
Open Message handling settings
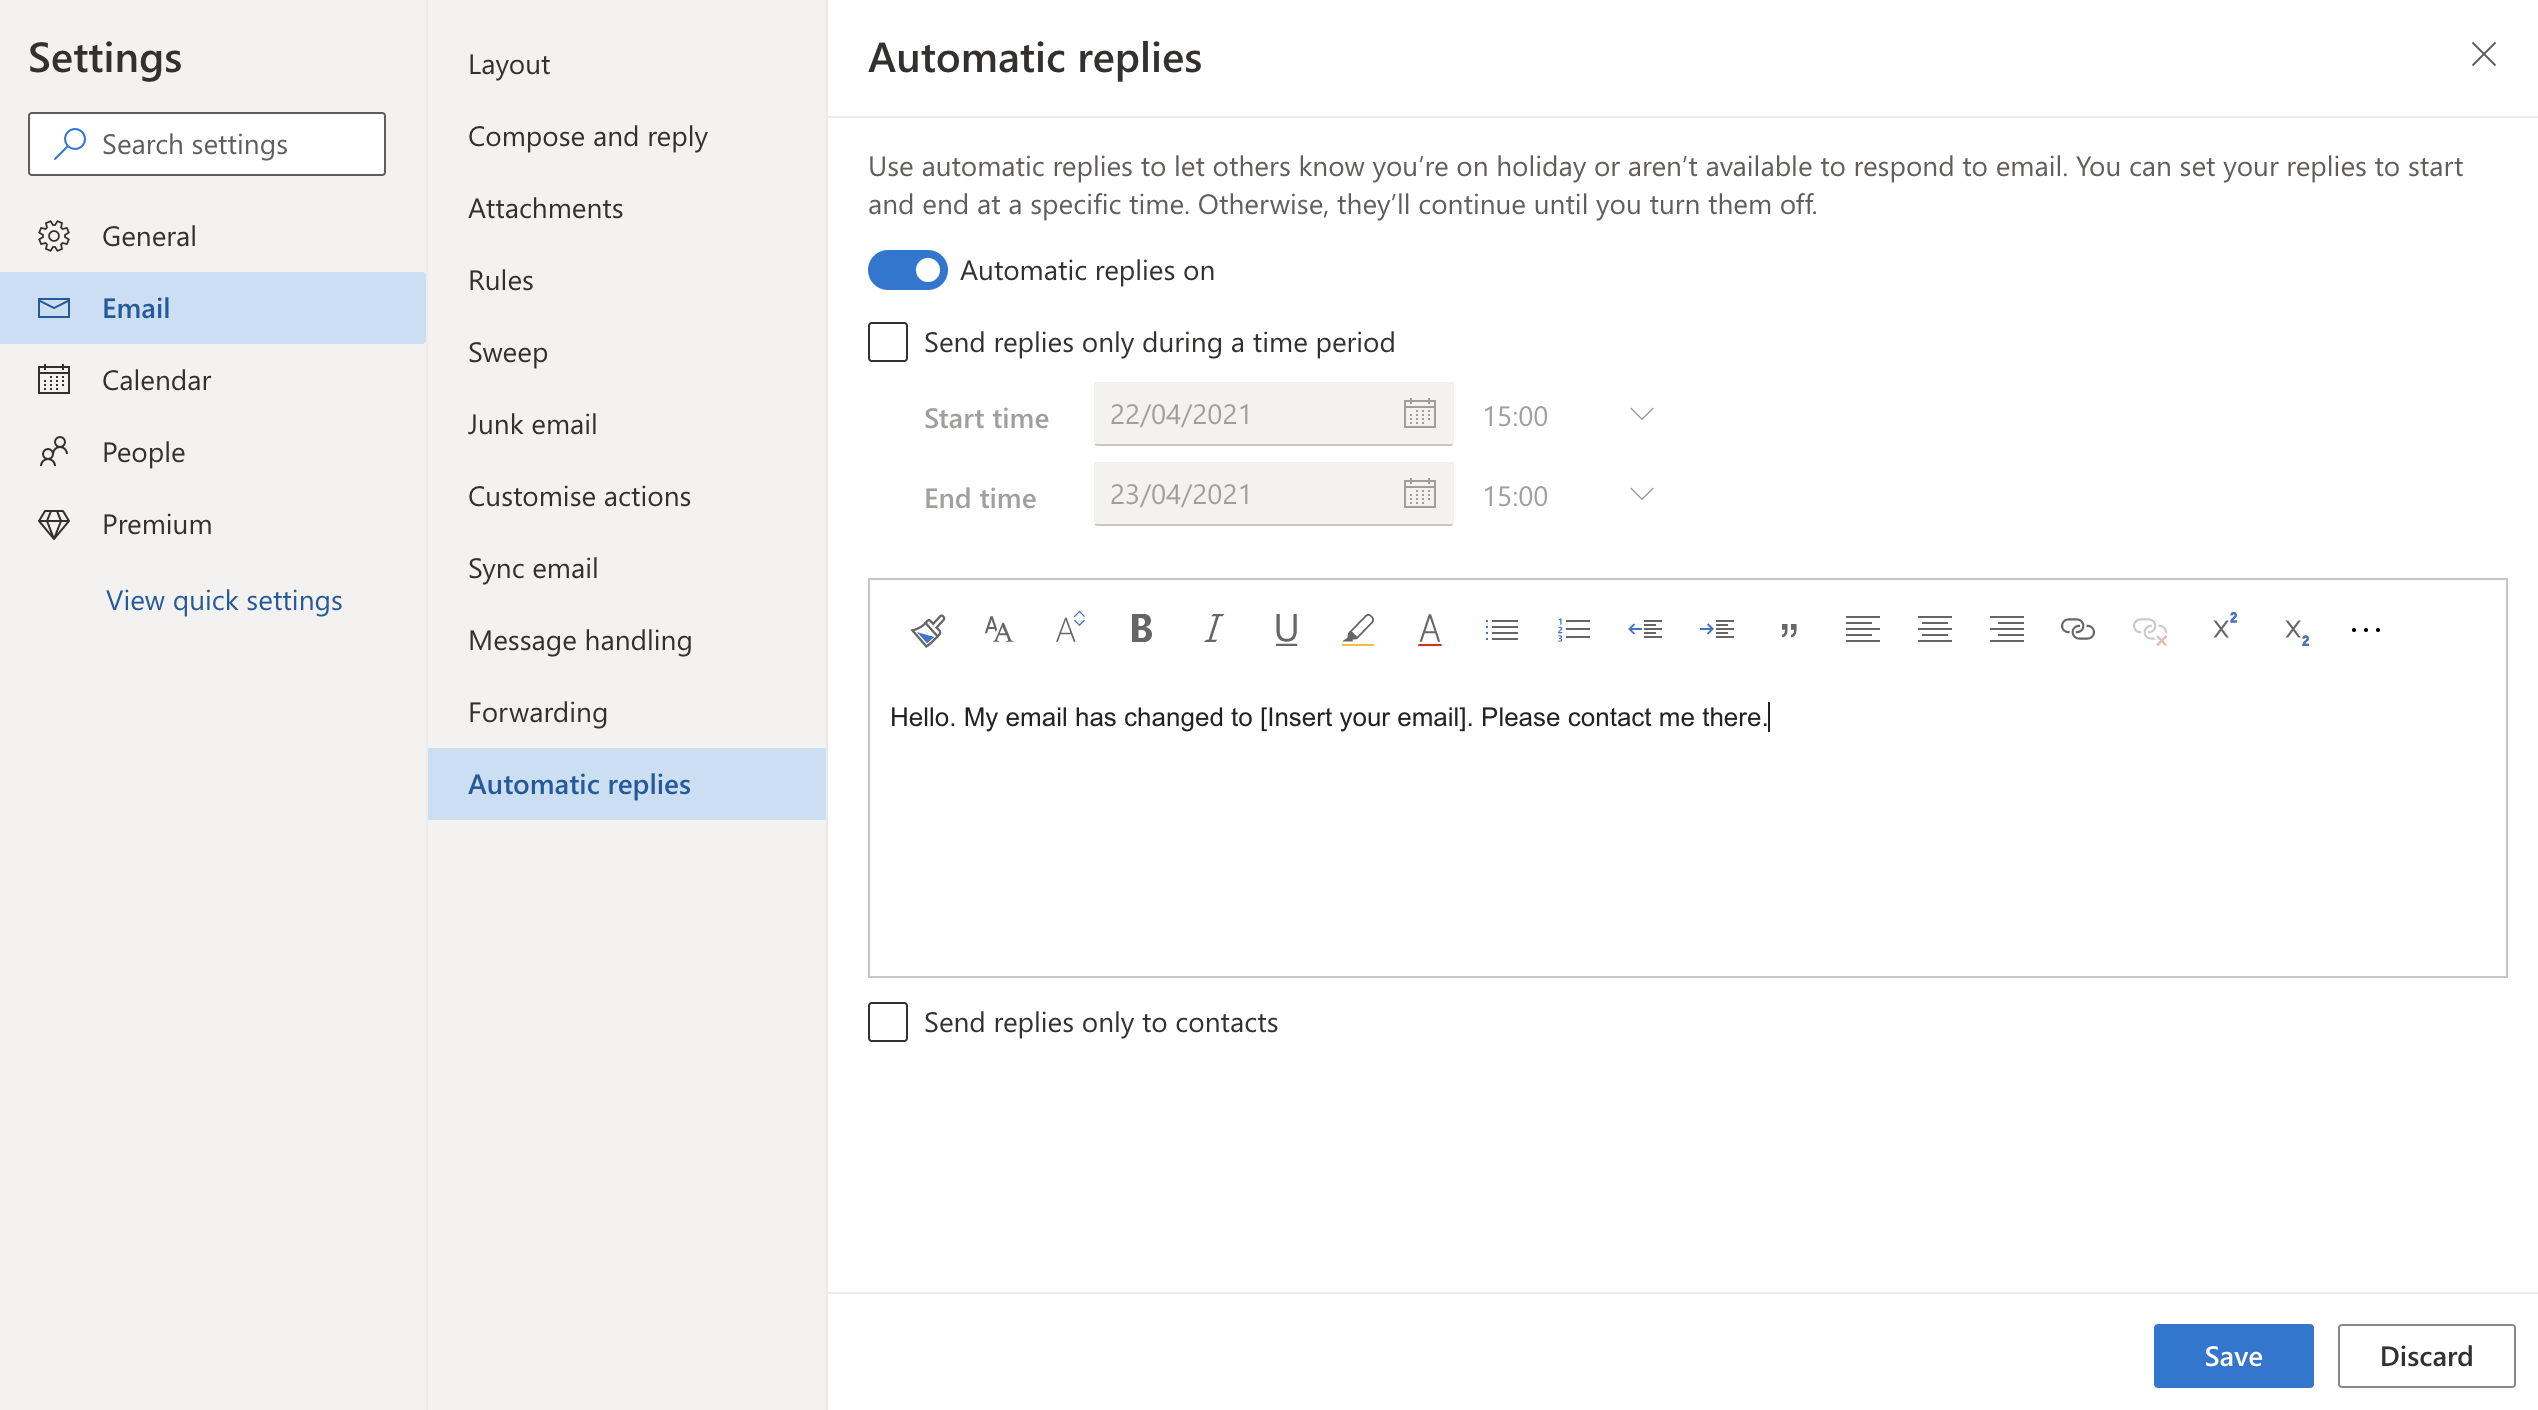(x=627, y=640)
